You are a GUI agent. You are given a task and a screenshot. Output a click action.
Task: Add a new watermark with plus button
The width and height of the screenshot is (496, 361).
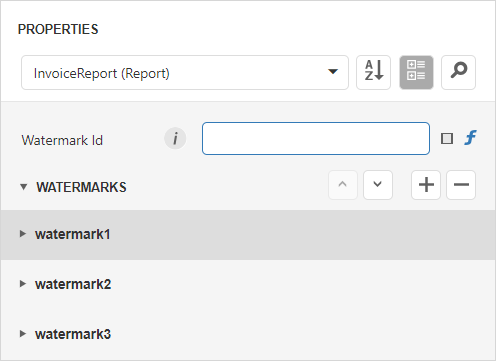point(426,185)
